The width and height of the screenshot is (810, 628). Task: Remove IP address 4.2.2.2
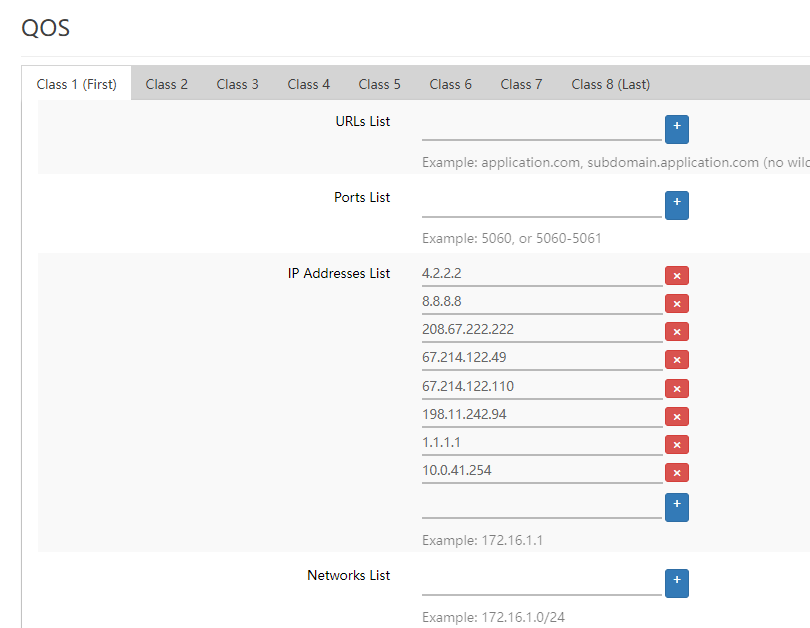[x=677, y=276]
